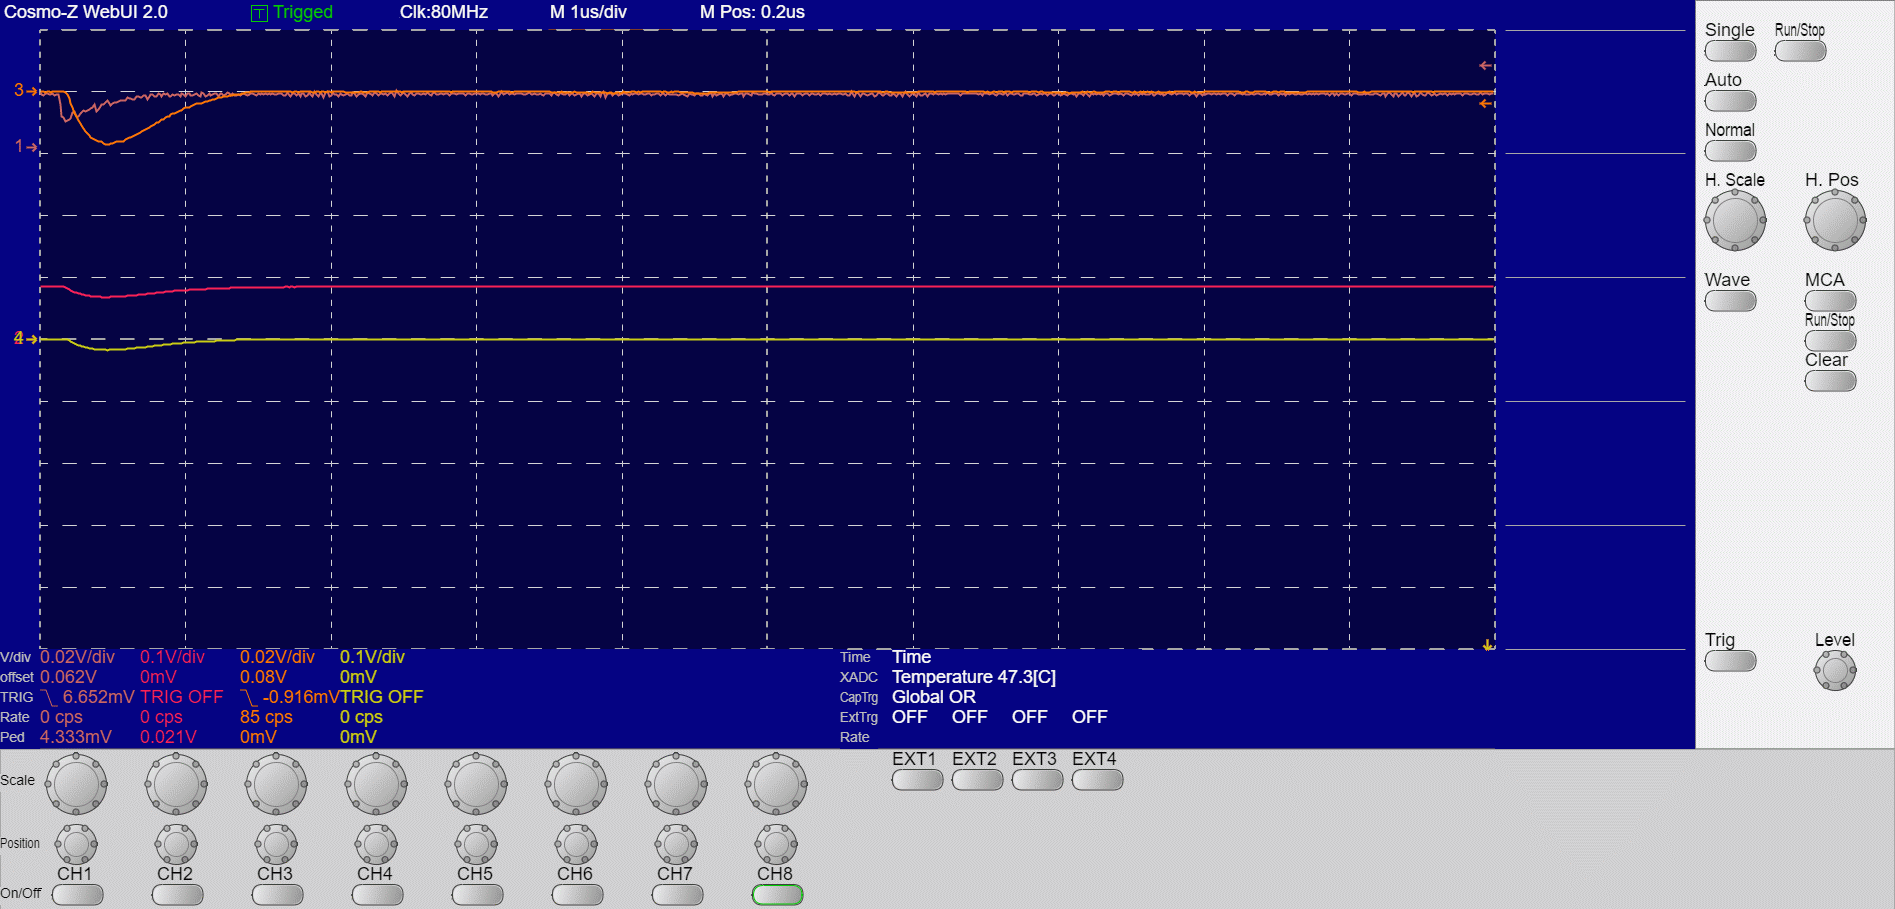
Task: Click the CH1 Scale knob
Action: (x=76, y=784)
